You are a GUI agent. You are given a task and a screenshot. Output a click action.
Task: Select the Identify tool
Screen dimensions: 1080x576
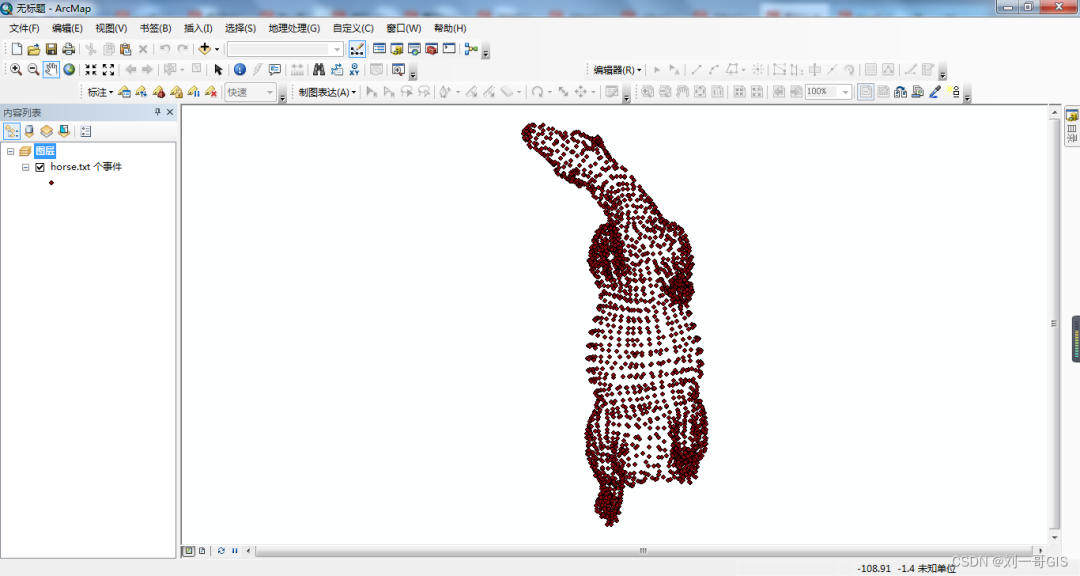(239, 69)
